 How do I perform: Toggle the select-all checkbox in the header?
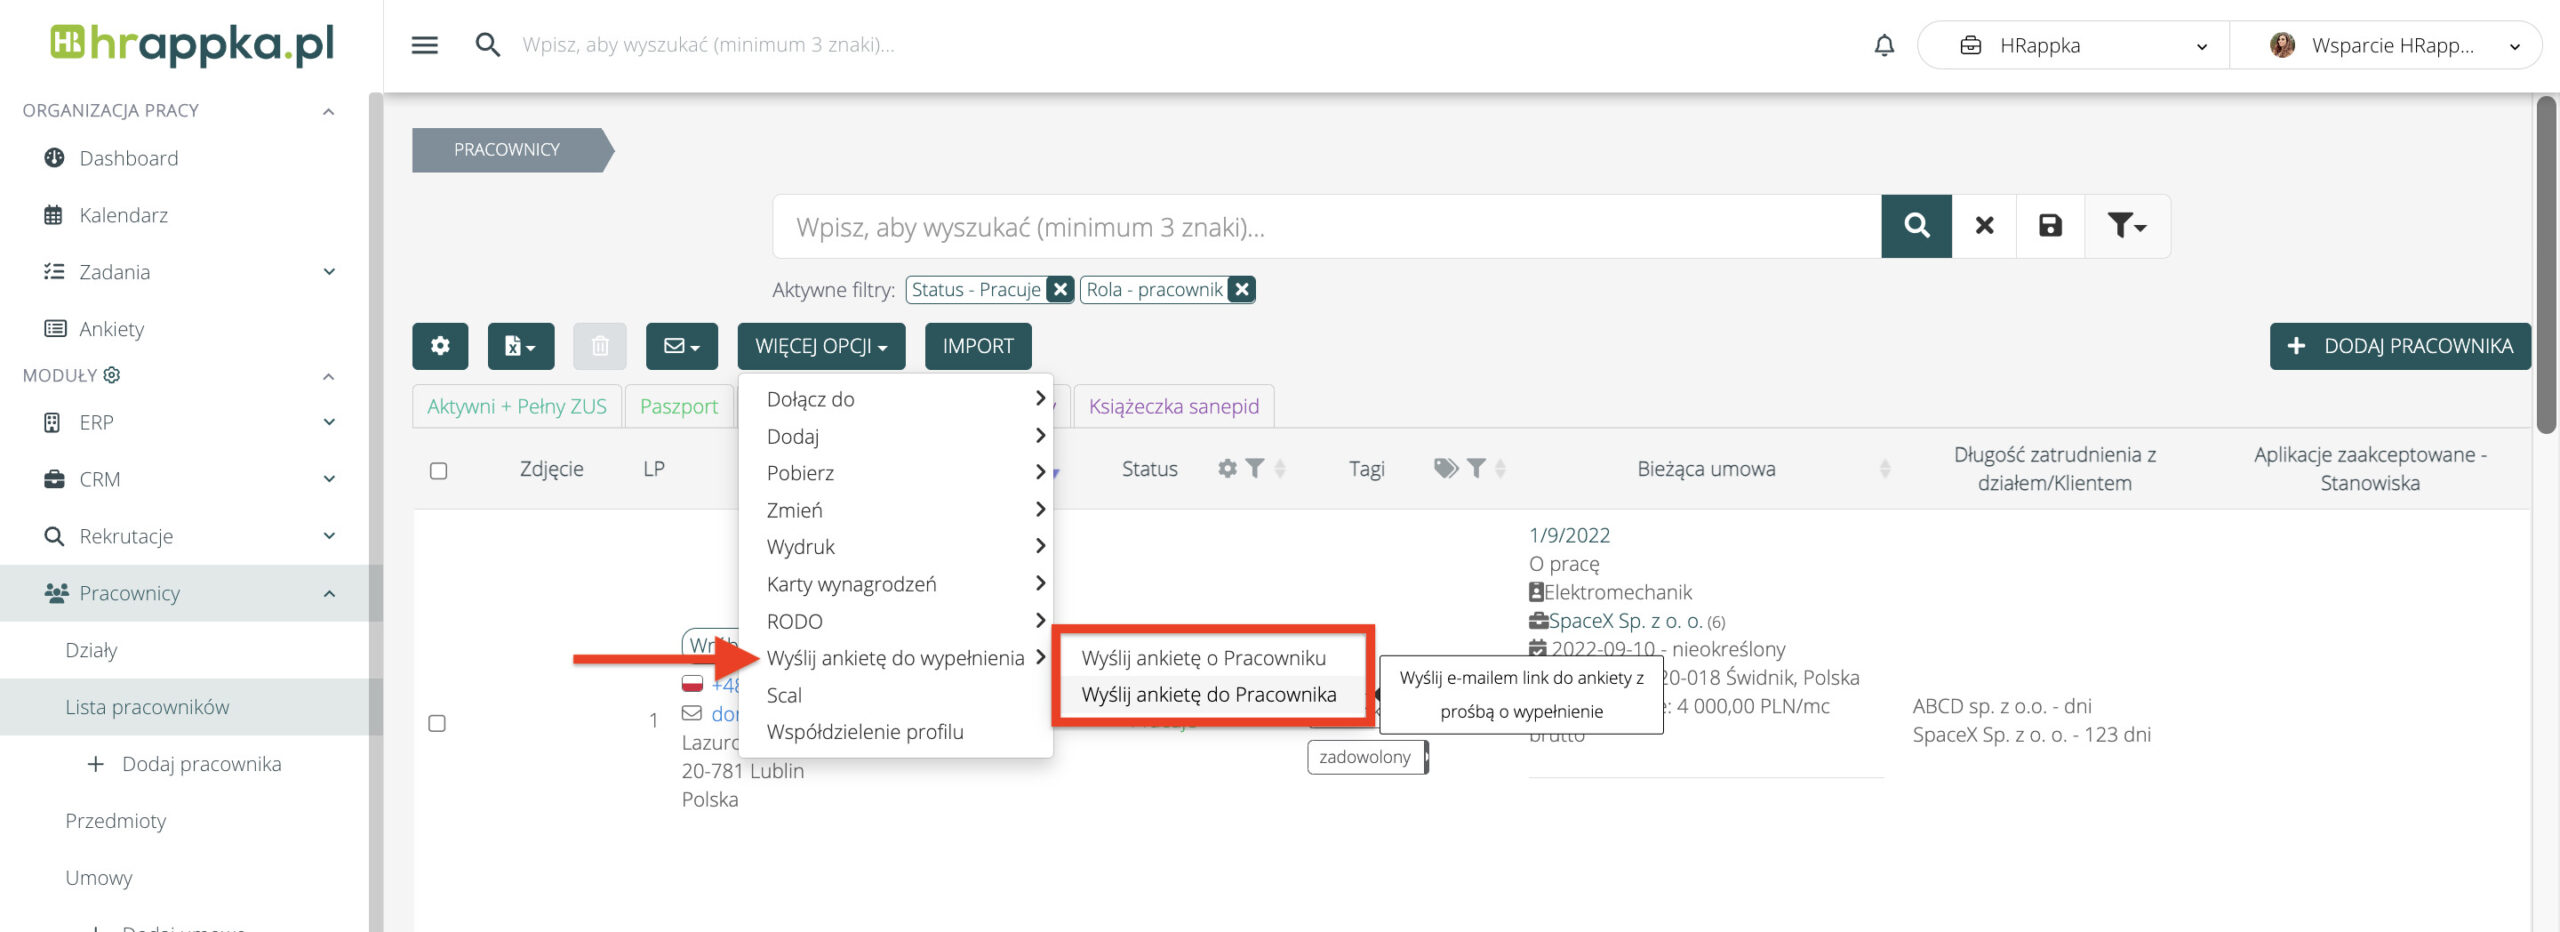pyautogui.click(x=438, y=470)
